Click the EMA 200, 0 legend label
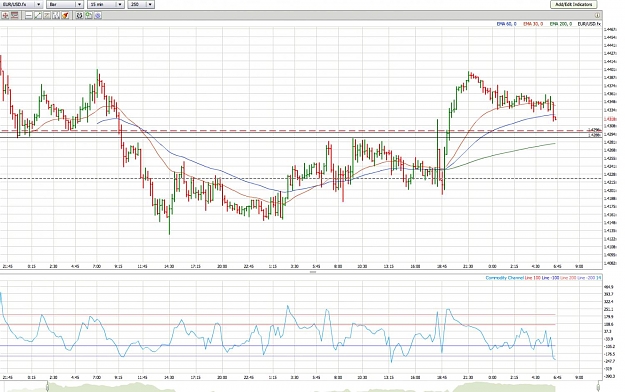 coord(561,24)
